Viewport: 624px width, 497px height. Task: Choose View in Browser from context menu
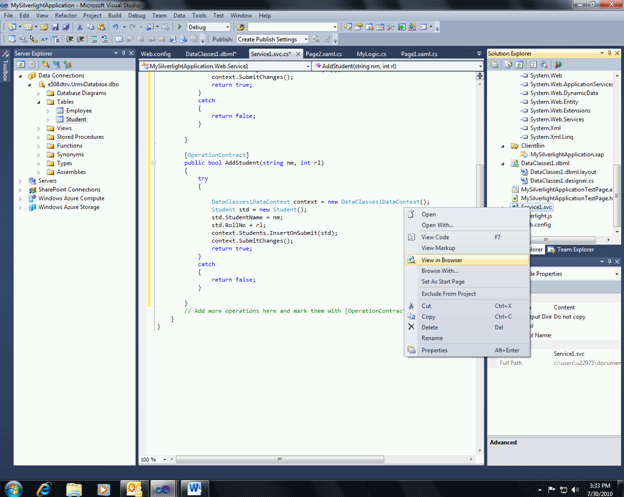pyautogui.click(x=441, y=260)
